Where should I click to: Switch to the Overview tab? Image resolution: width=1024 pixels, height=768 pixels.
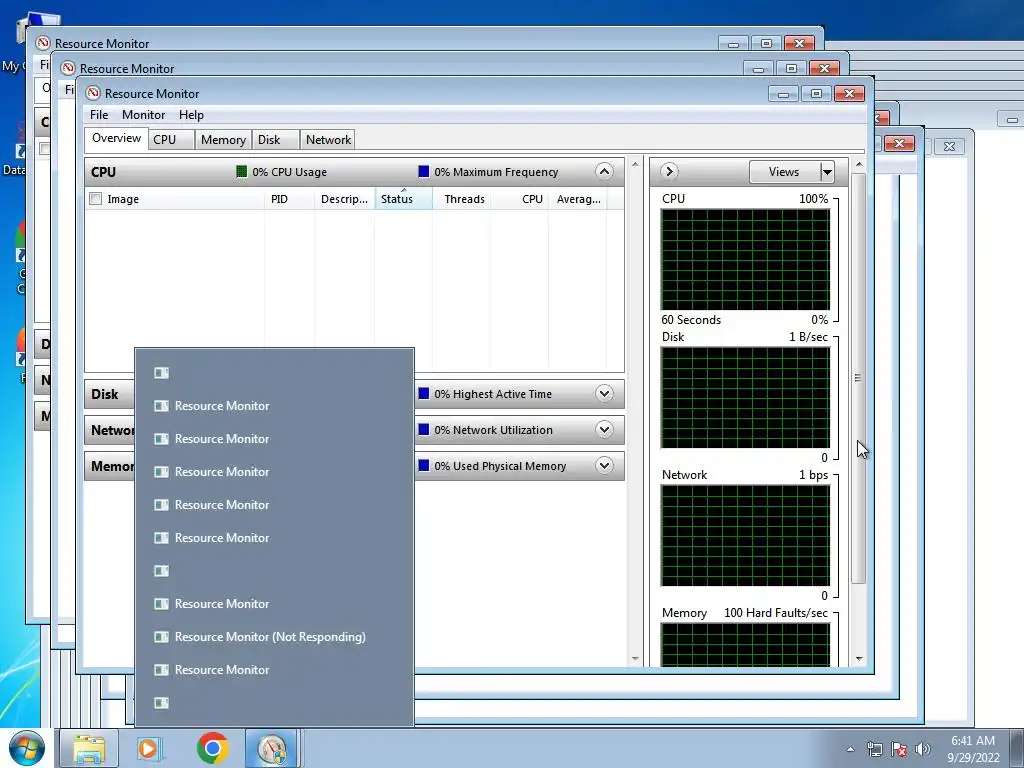pyautogui.click(x=116, y=138)
